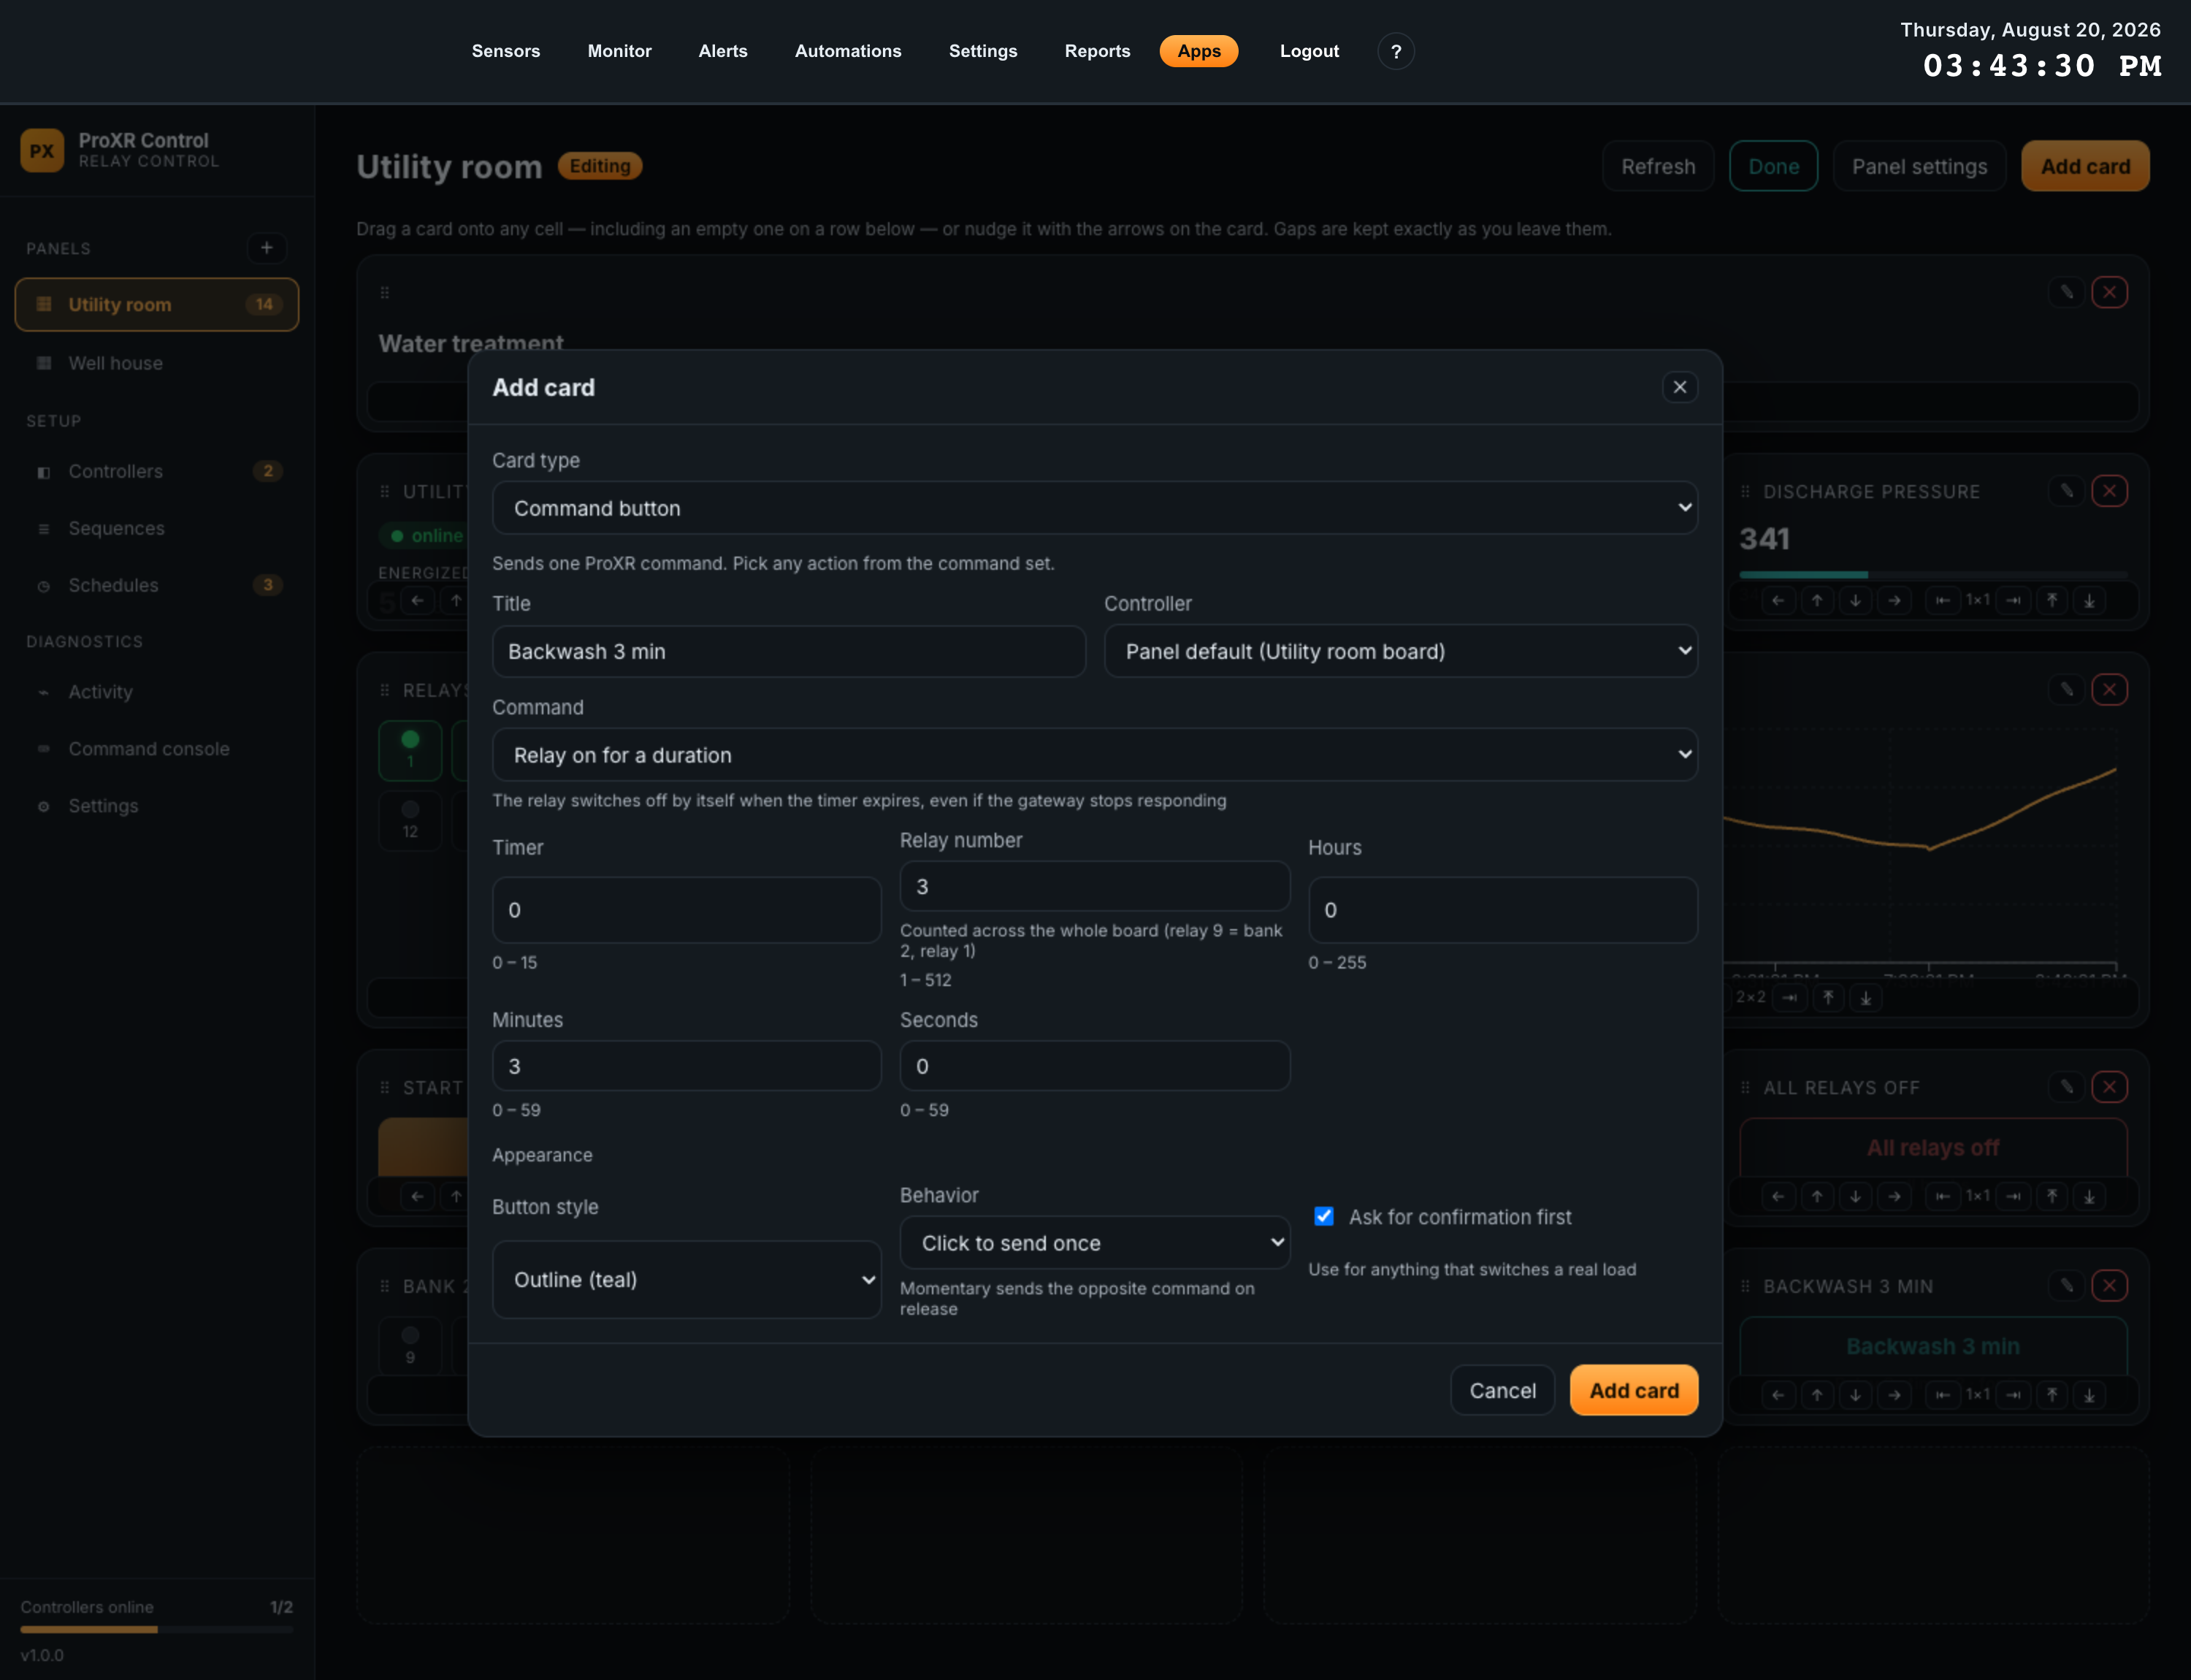Nudge Discharge Pressure card right
Viewport: 2191px width, 1680px height.
pyautogui.click(x=1894, y=600)
